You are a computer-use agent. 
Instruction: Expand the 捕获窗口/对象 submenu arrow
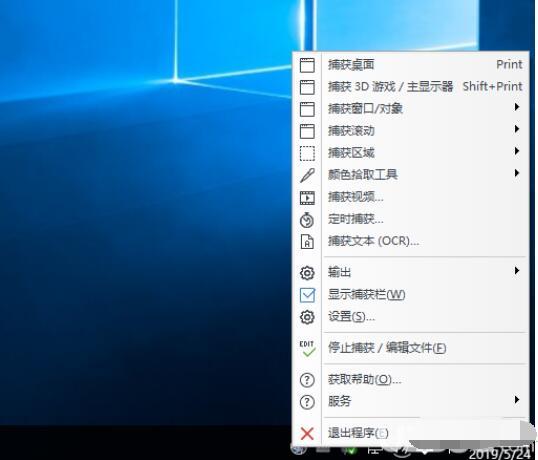[517, 107]
